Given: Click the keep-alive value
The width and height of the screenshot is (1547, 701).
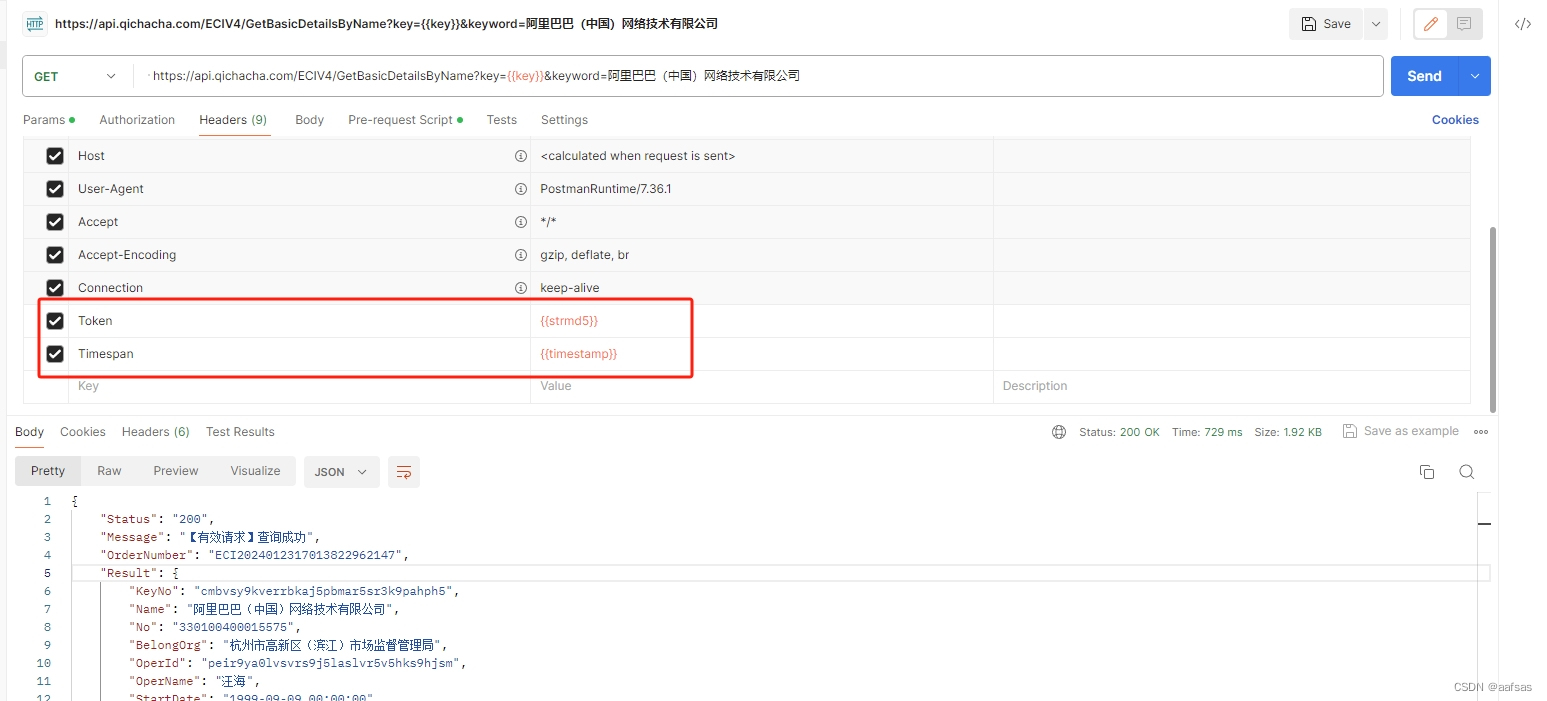Looking at the screenshot, I should (570, 288).
